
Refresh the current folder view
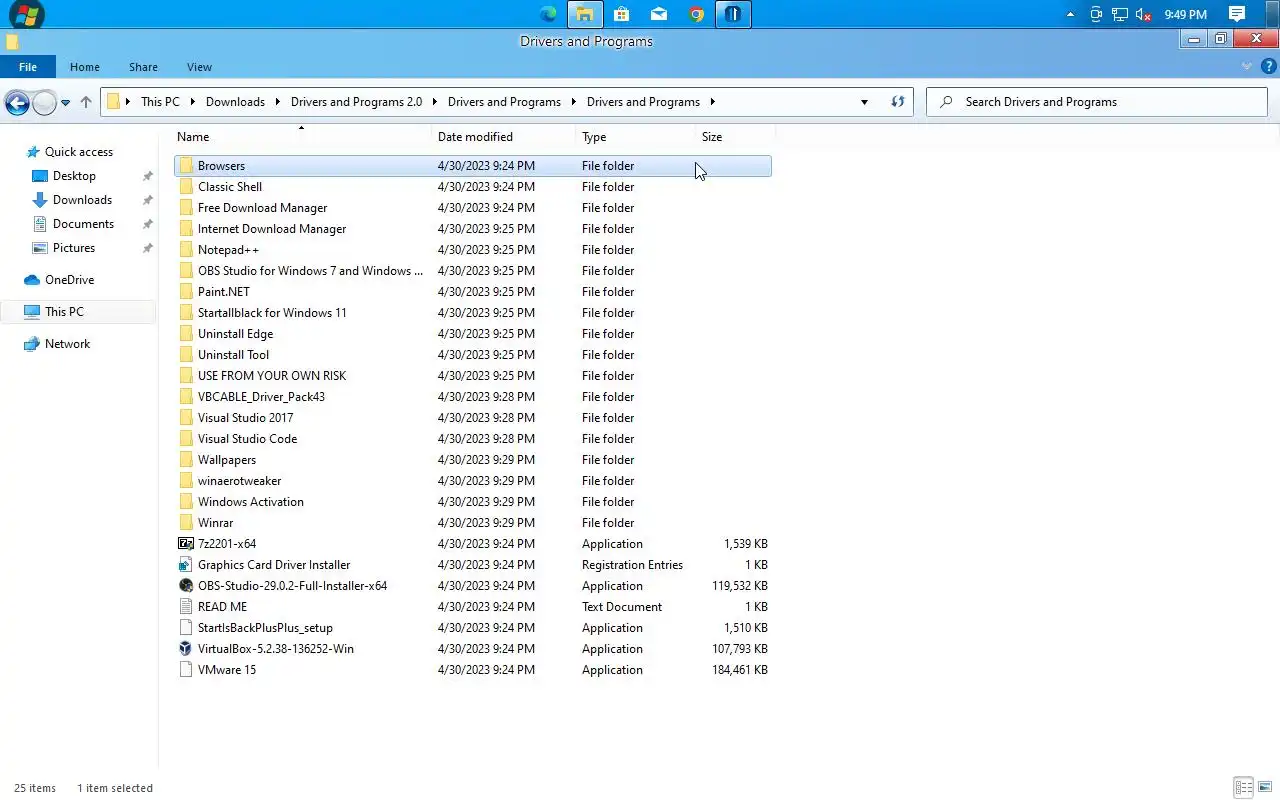click(898, 102)
